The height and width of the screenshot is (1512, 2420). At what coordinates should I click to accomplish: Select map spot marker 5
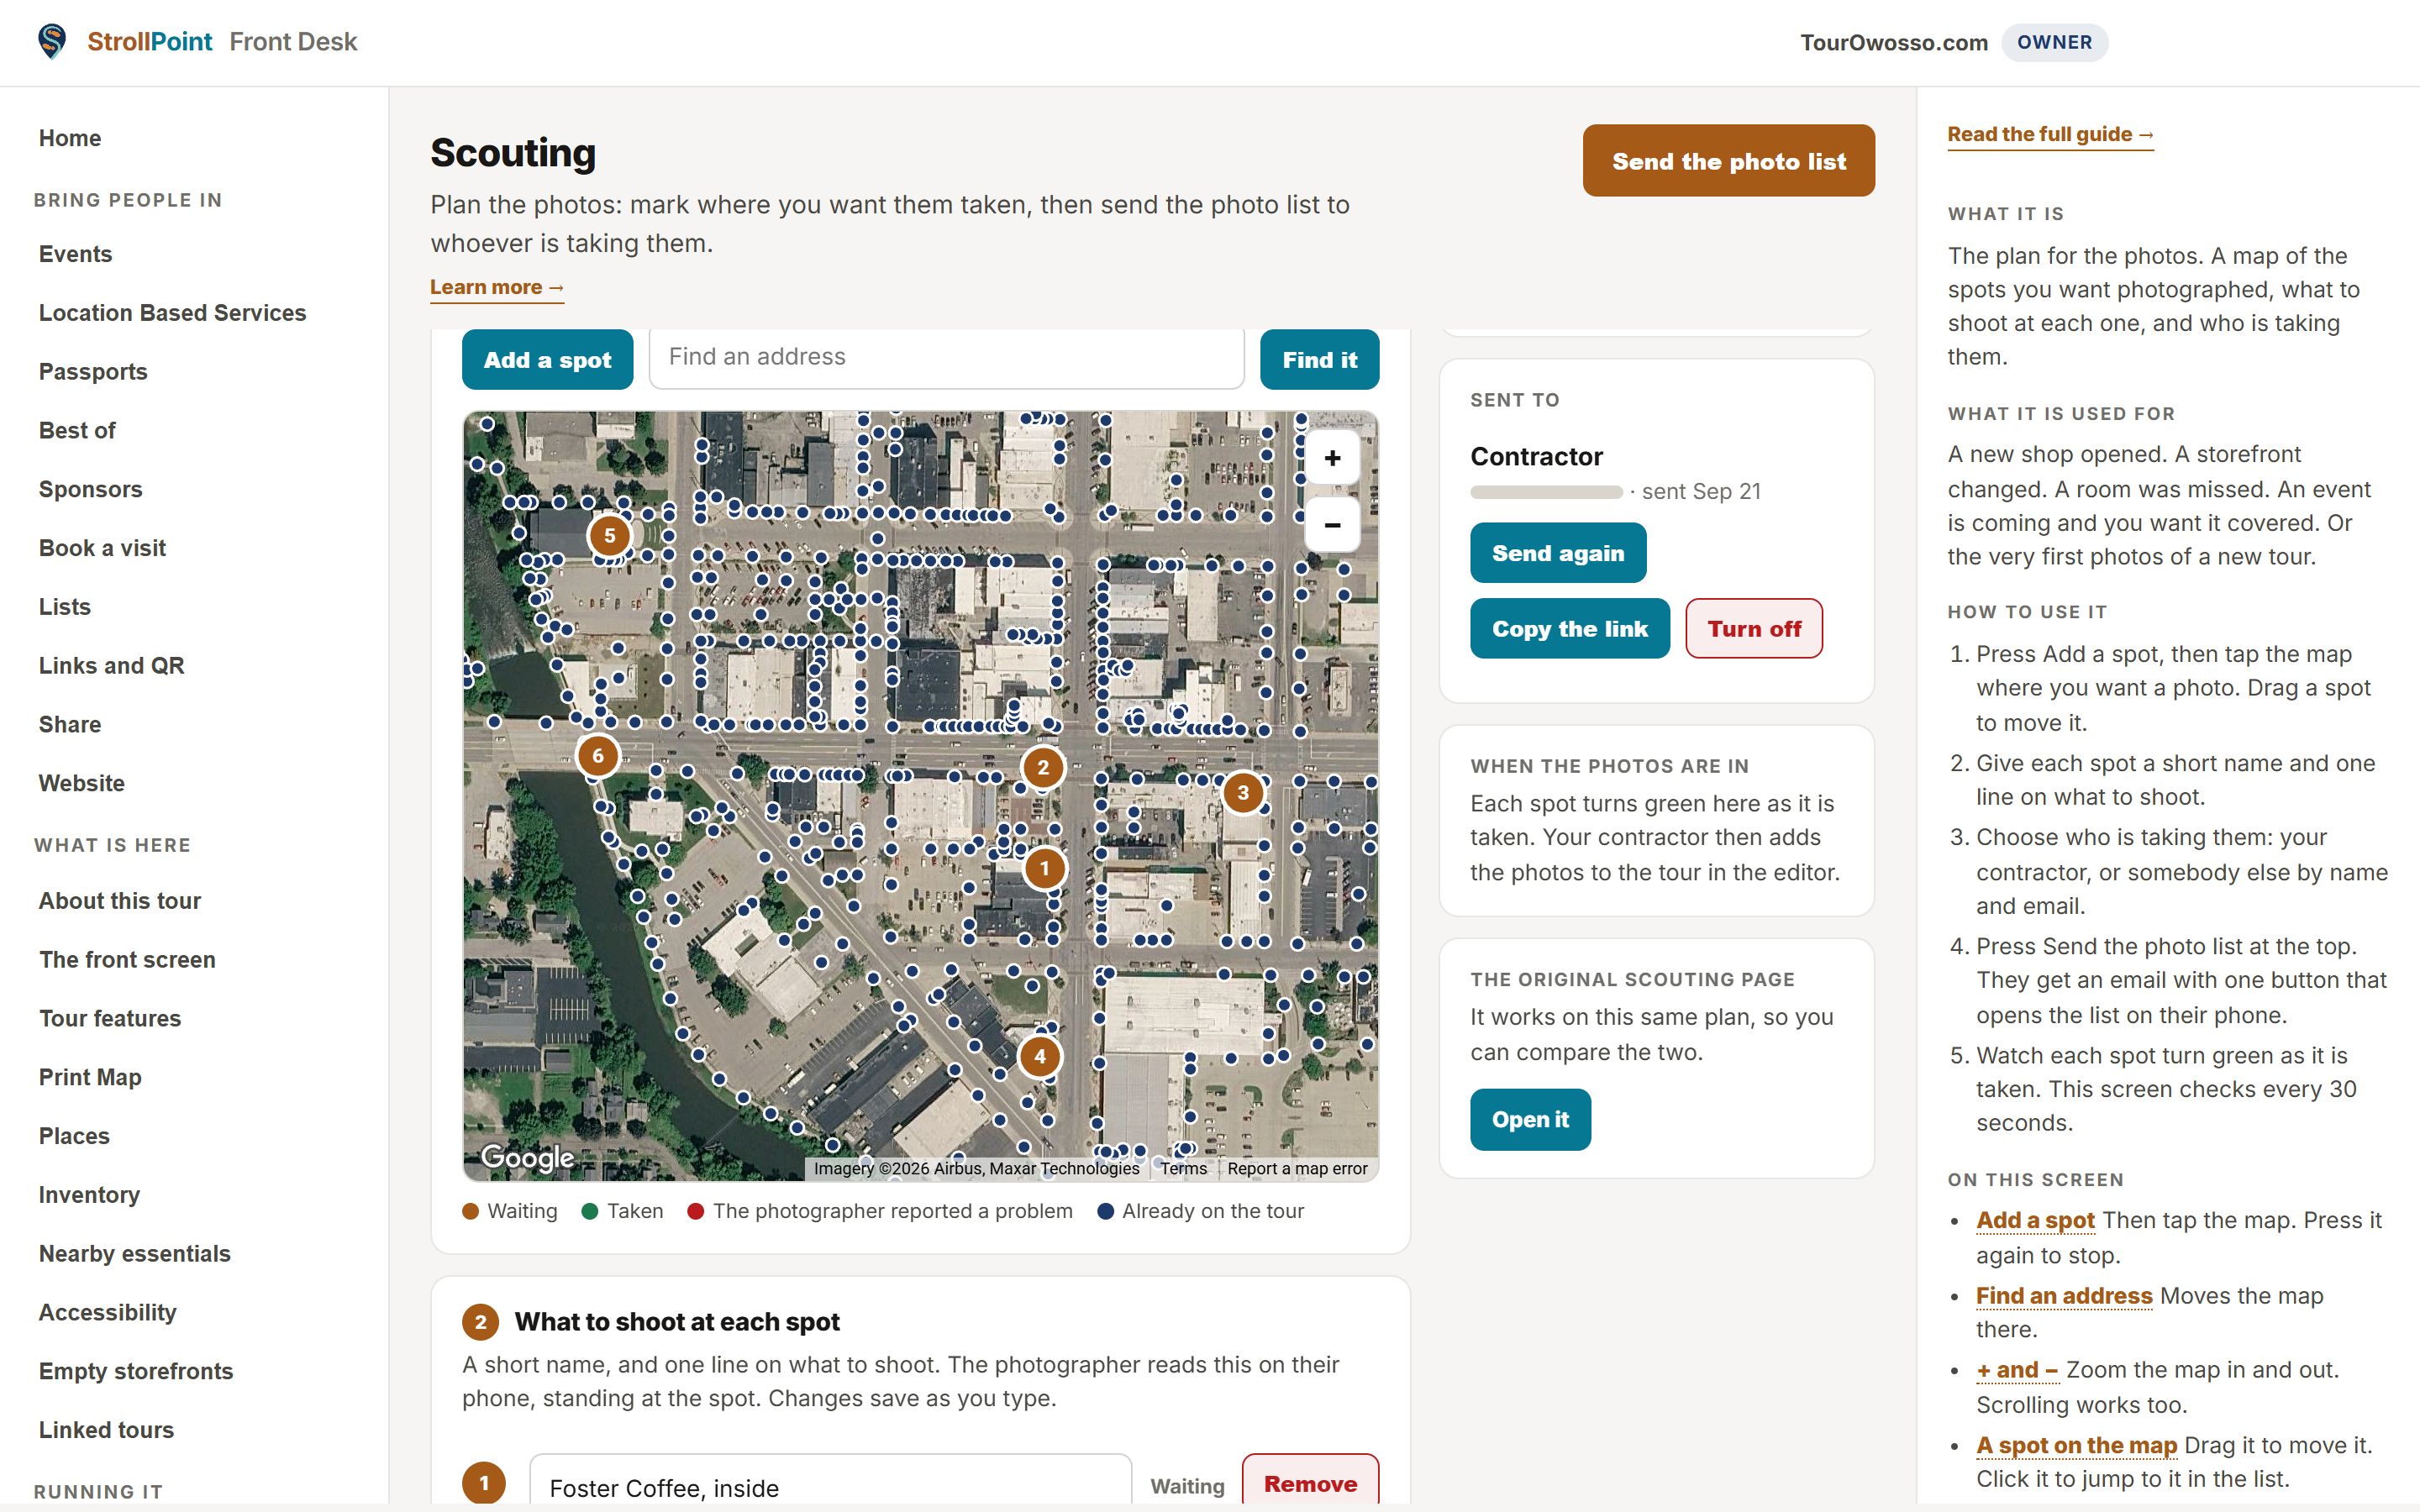(610, 535)
